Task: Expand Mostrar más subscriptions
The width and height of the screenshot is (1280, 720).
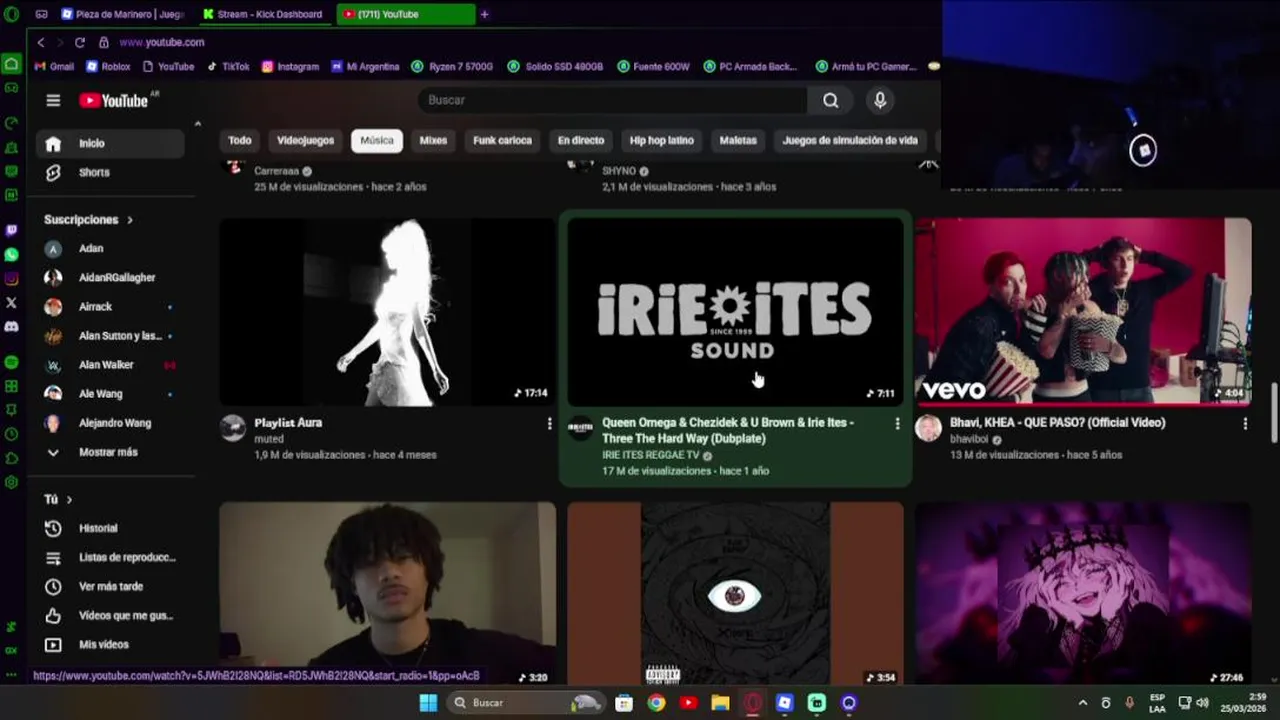Action: pyautogui.click(x=110, y=452)
